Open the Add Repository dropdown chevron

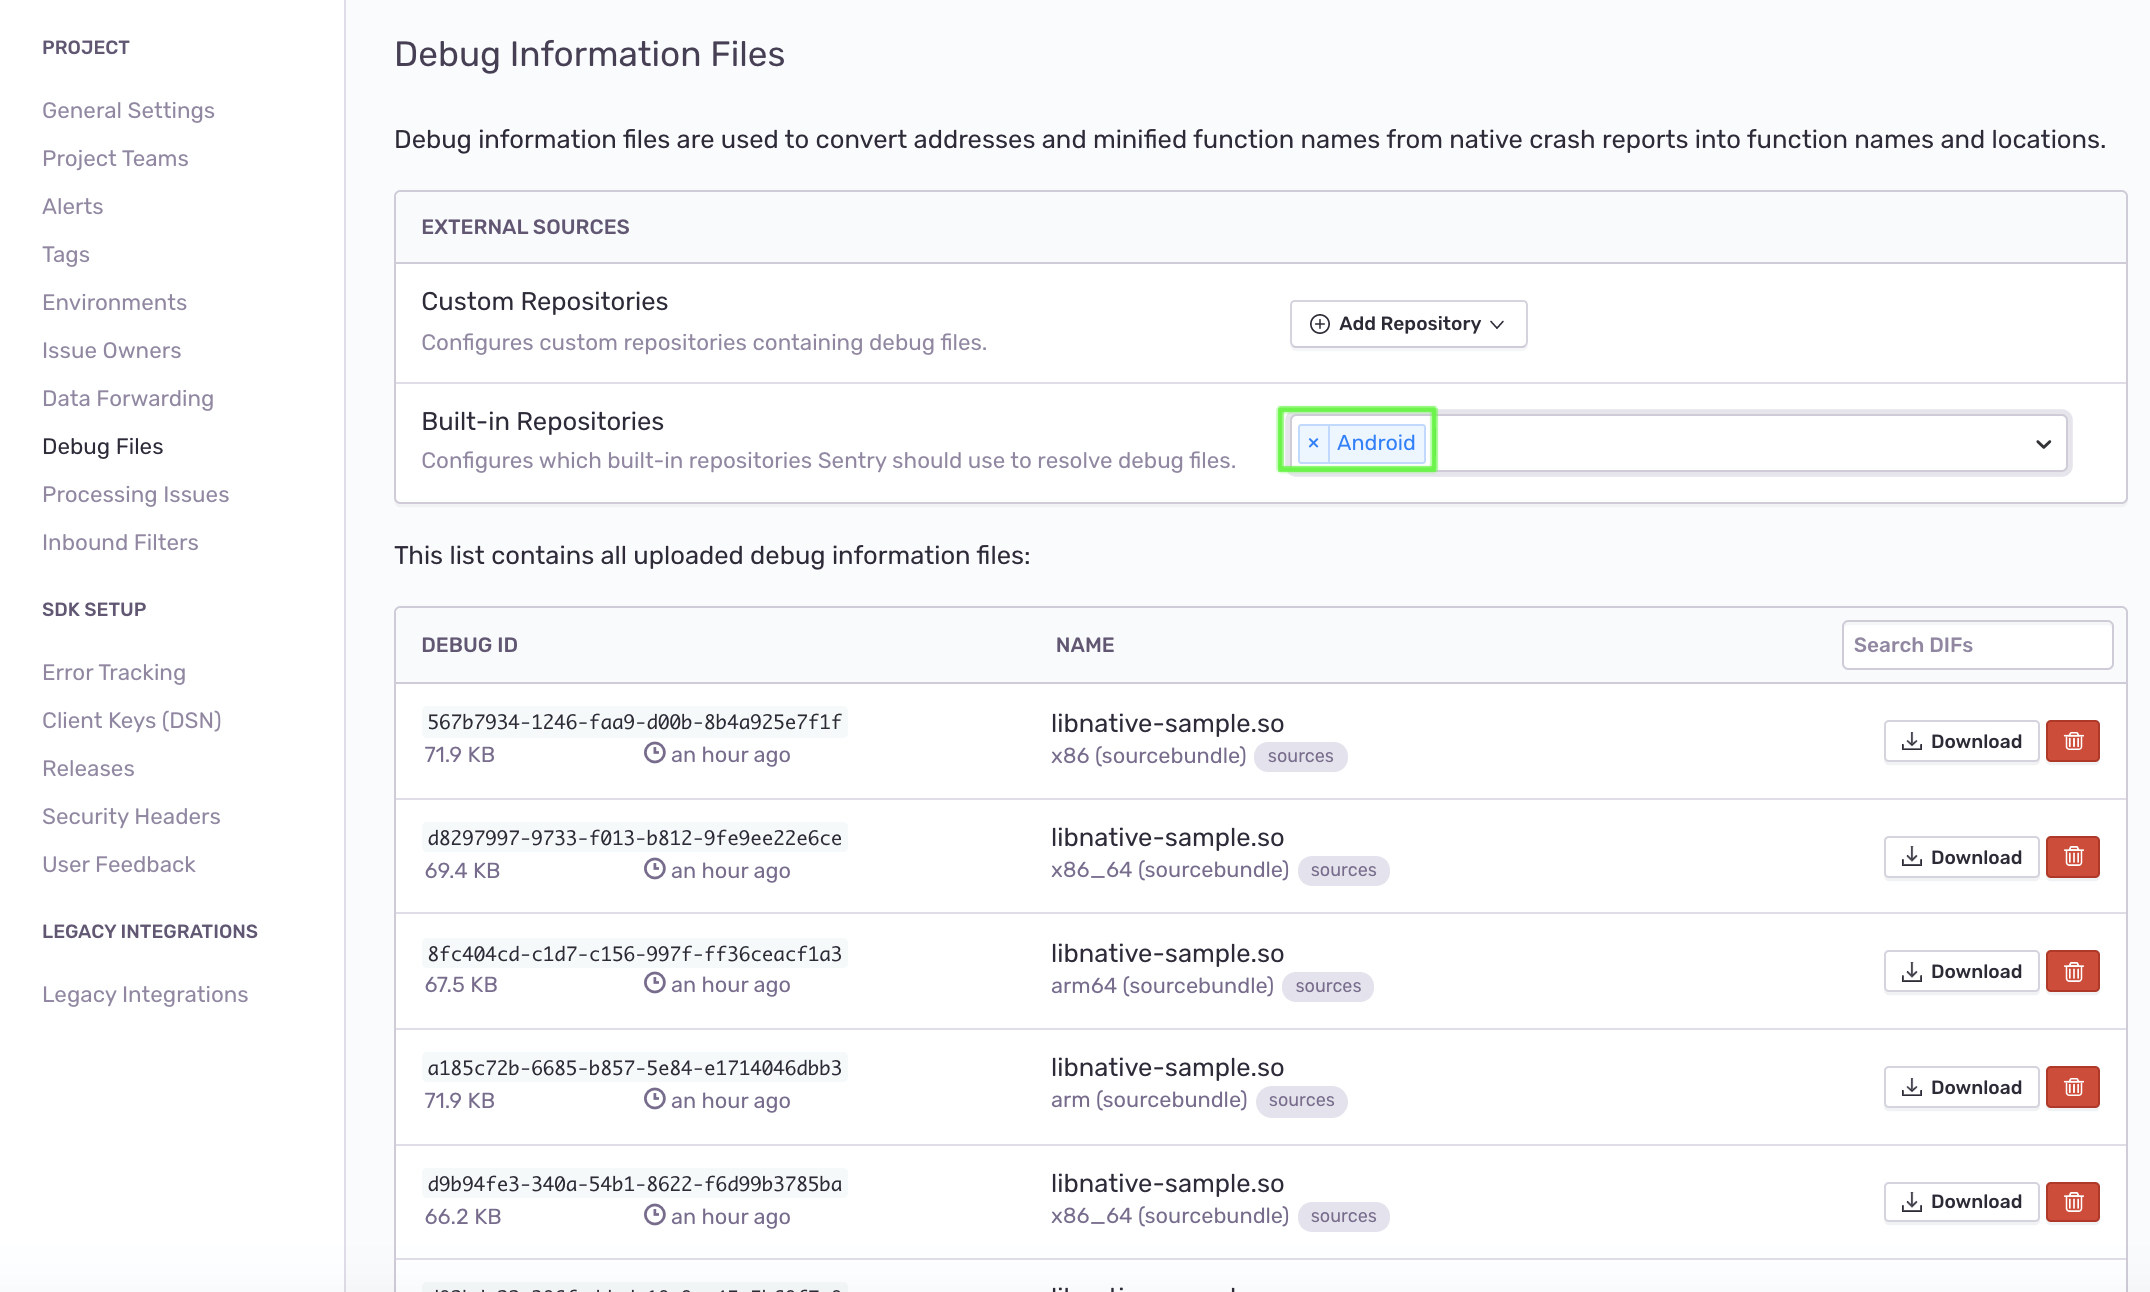coord(1497,324)
